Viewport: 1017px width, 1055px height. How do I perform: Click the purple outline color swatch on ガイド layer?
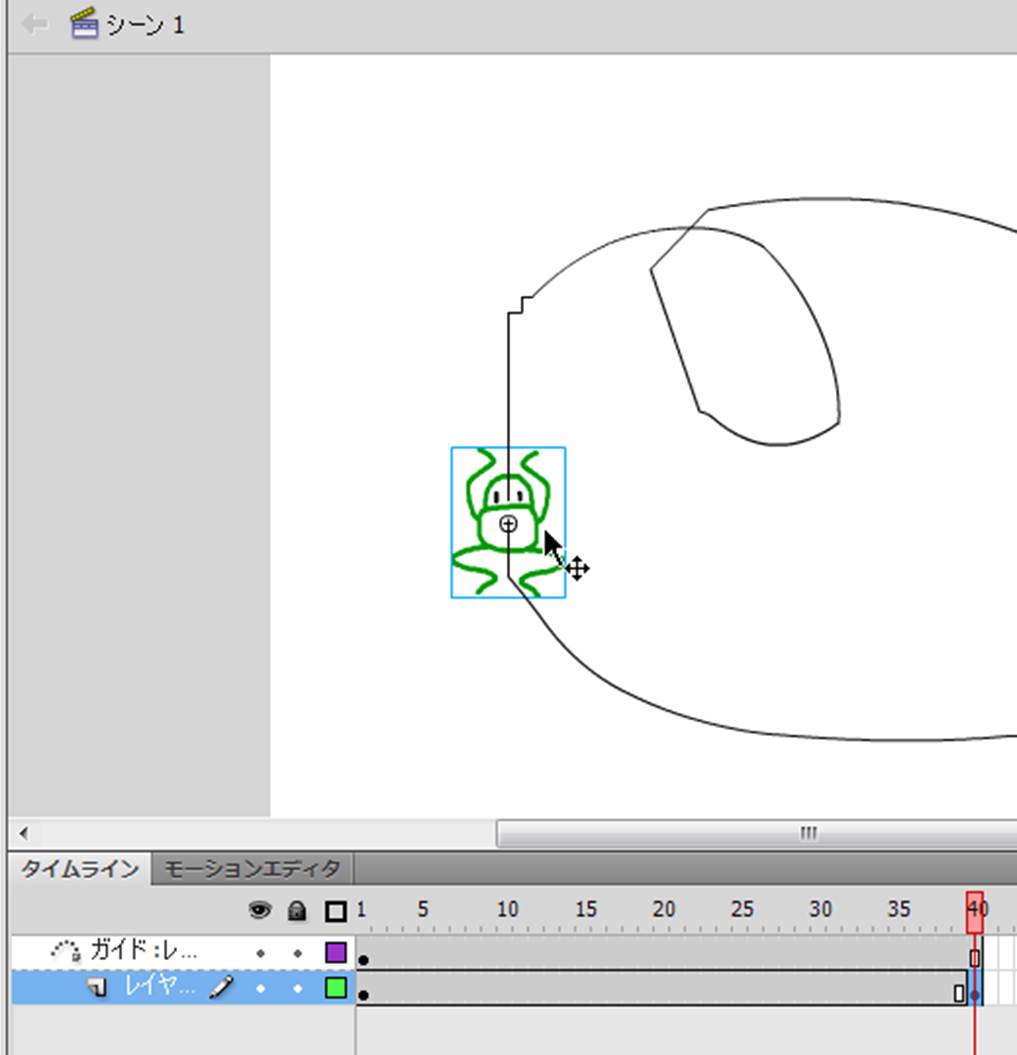coord(336,952)
